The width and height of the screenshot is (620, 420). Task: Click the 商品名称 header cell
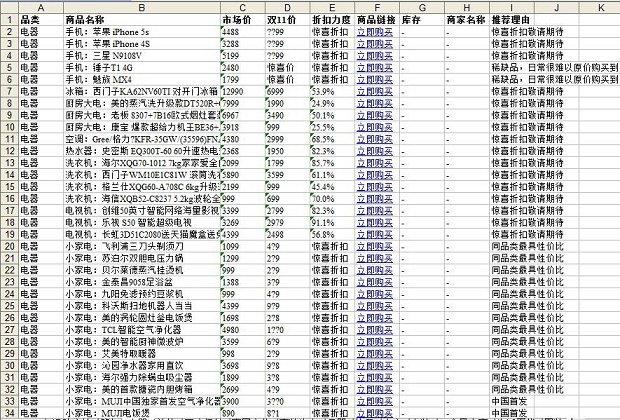point(142,20)
